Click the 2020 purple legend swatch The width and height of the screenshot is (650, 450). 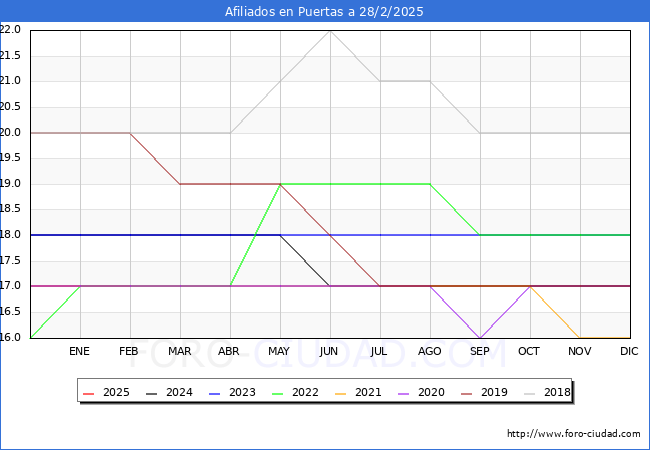point(404,393)
